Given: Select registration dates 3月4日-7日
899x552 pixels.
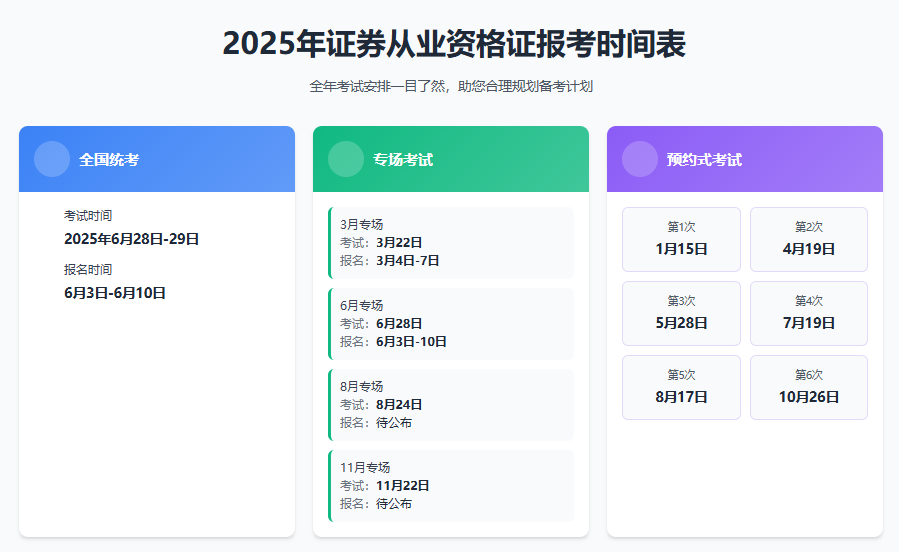Looking at the screenshot, I should (408, 261).
